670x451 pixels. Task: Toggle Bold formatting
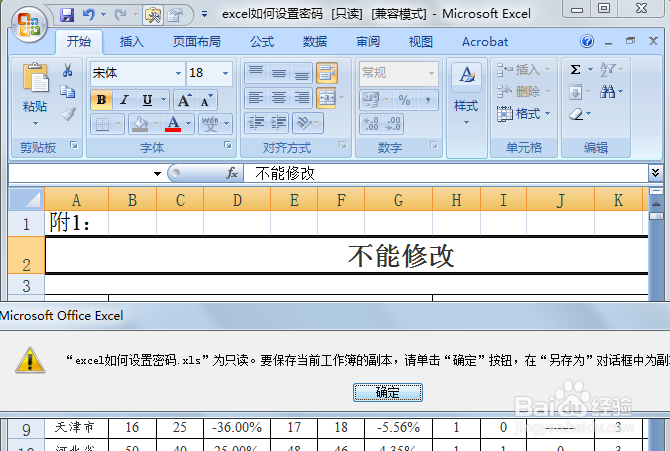[101, 100]
